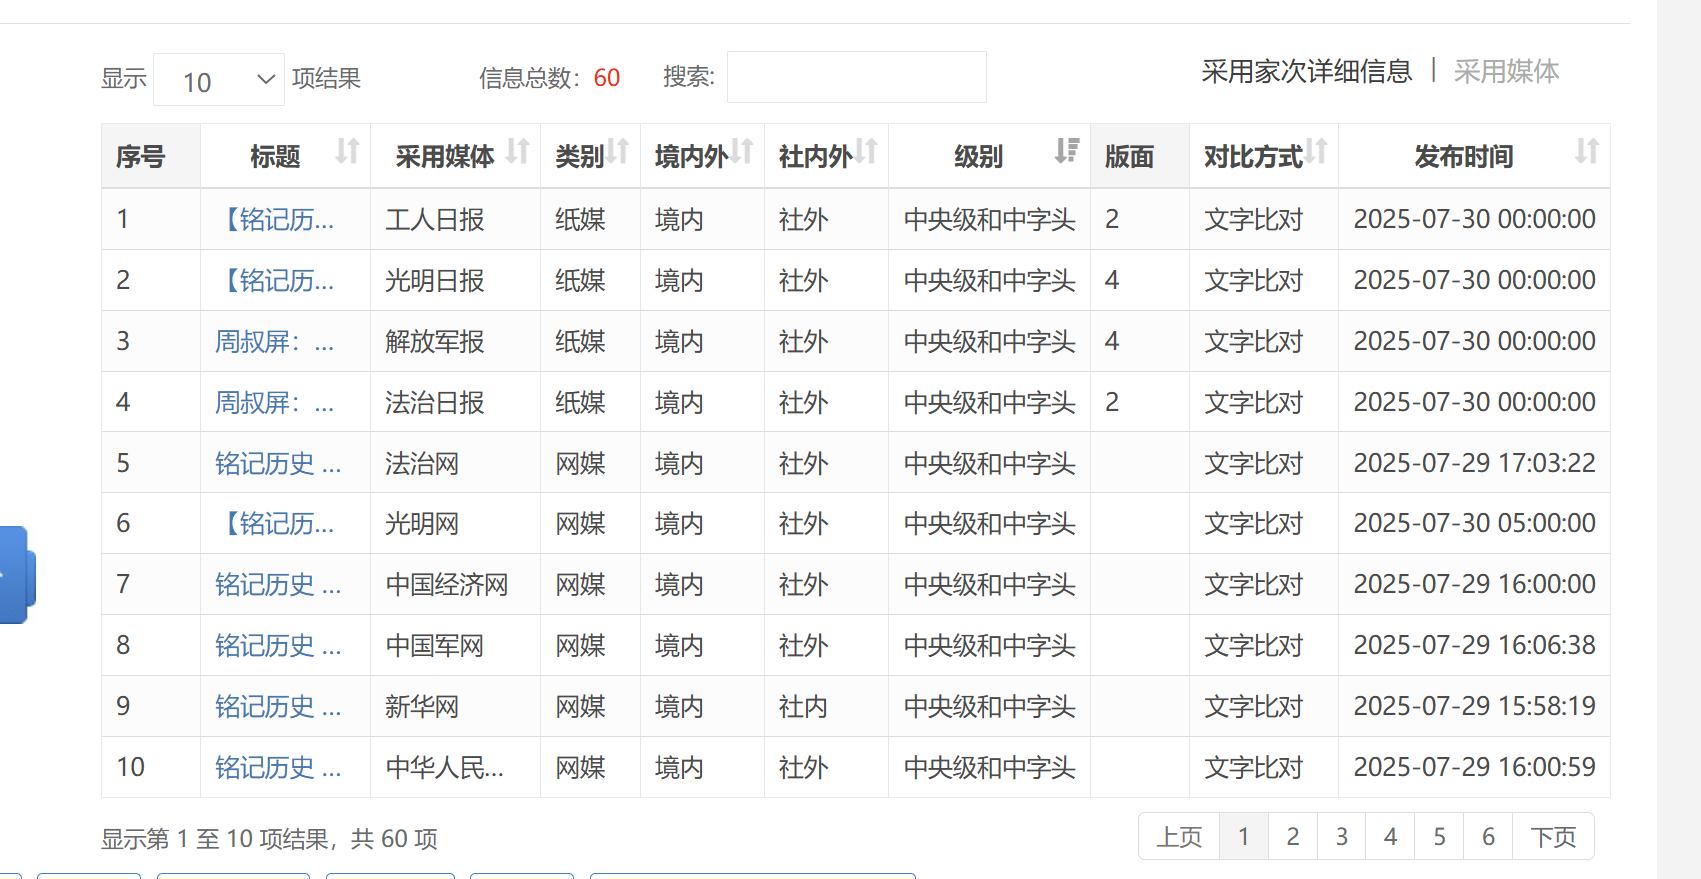
Task: Go to pagination page 2
Action: tap(1293, 837)
